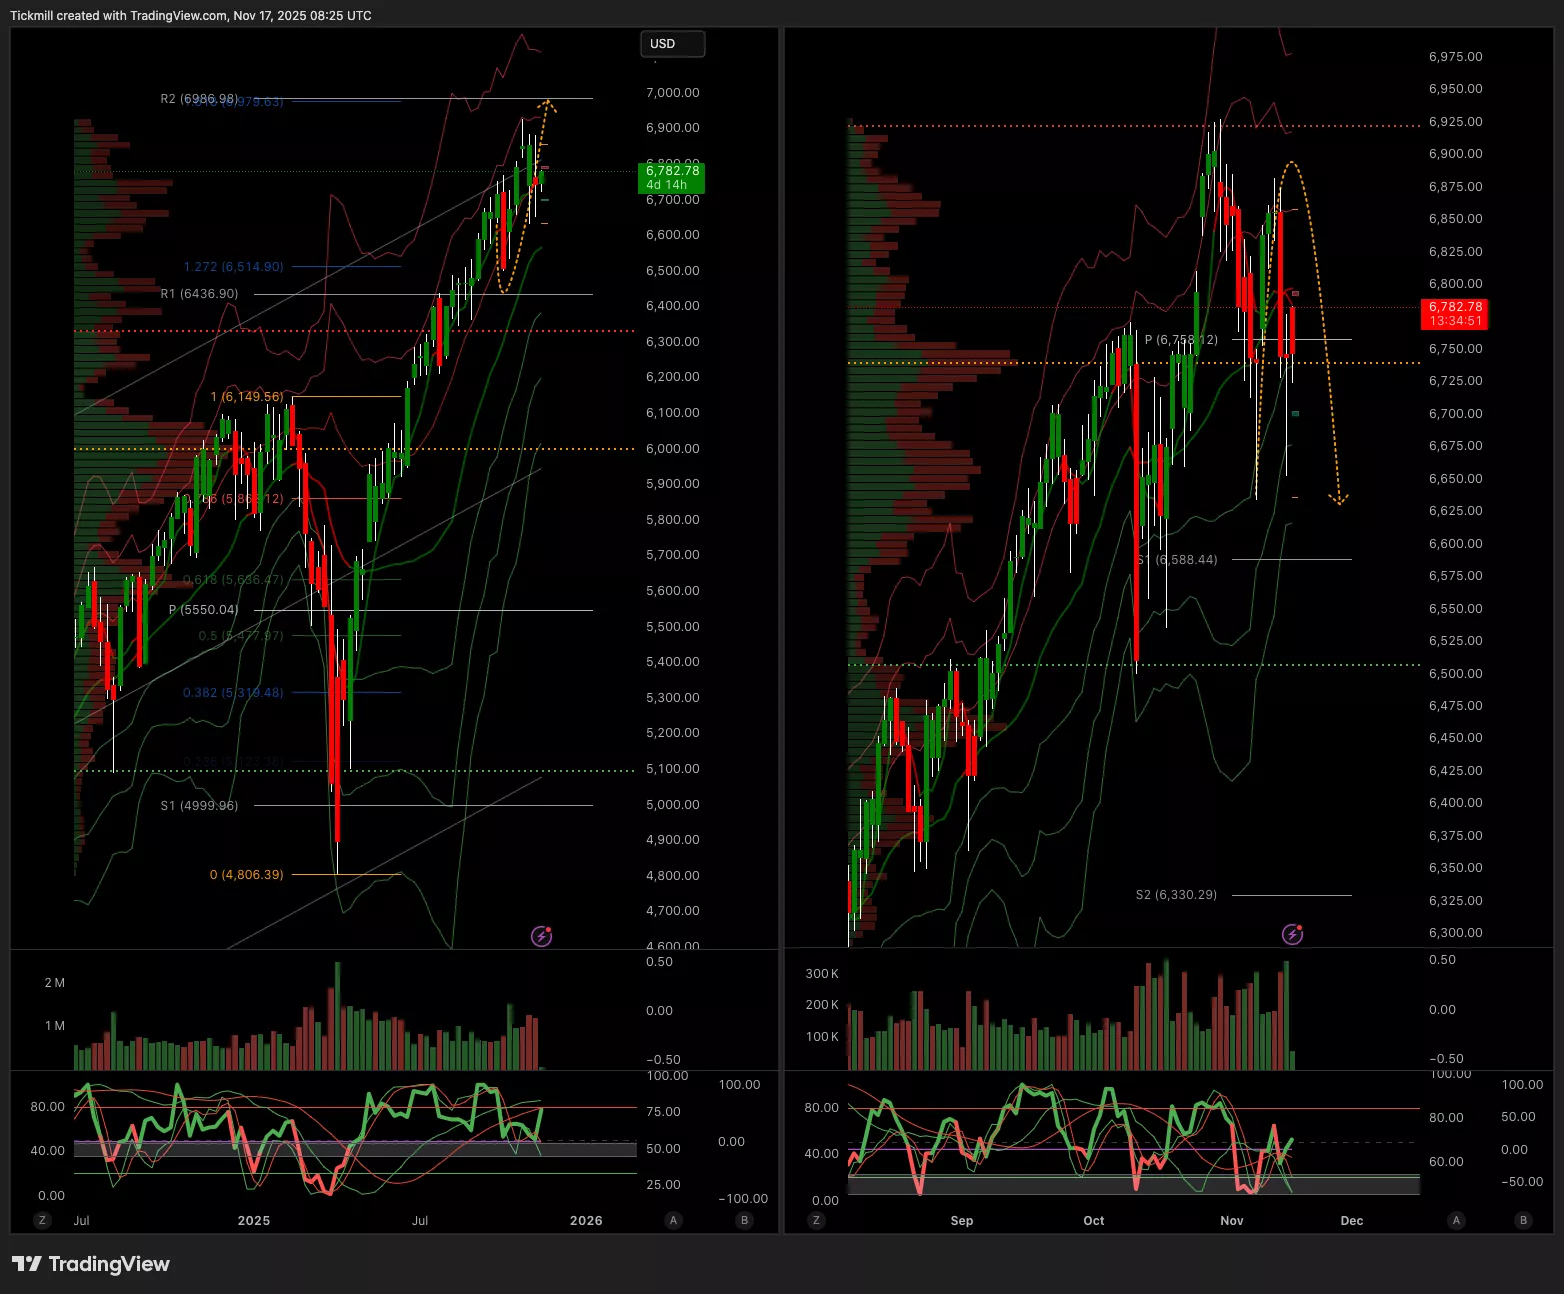Click the 7,000.00 level on left price scale
Screen dimensions: 1564x1294
672,93
